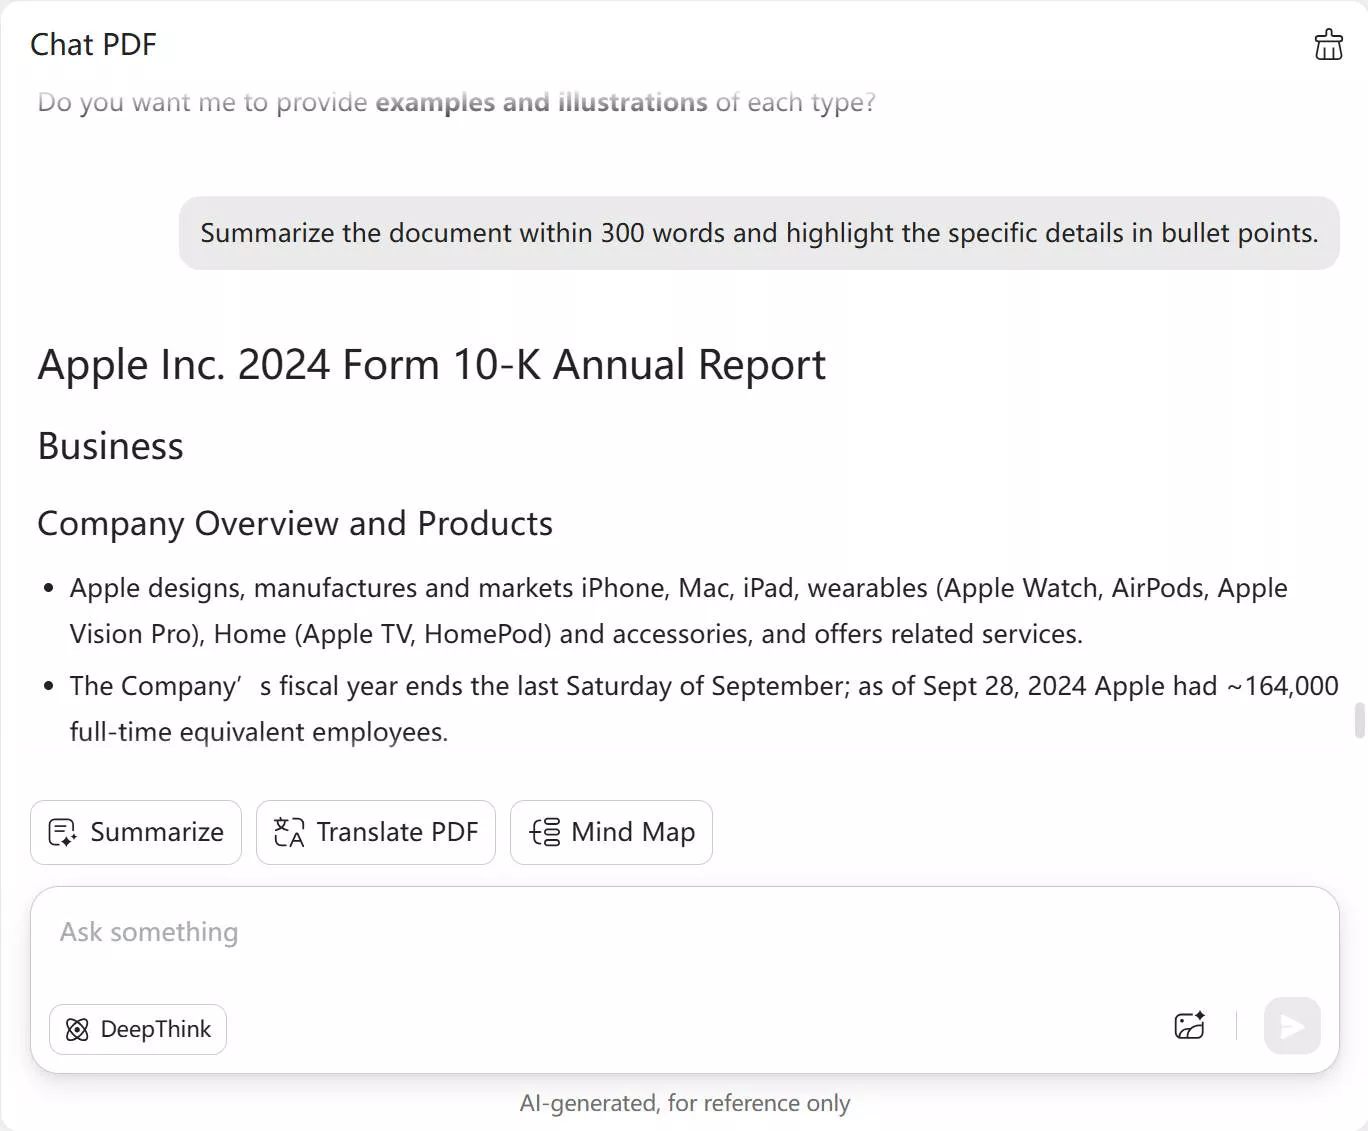This screenshot has height=1131, width=1368.
Task: Click the 'AI-generated, for reference only' disclaimer
Action: click(684, 1103)
